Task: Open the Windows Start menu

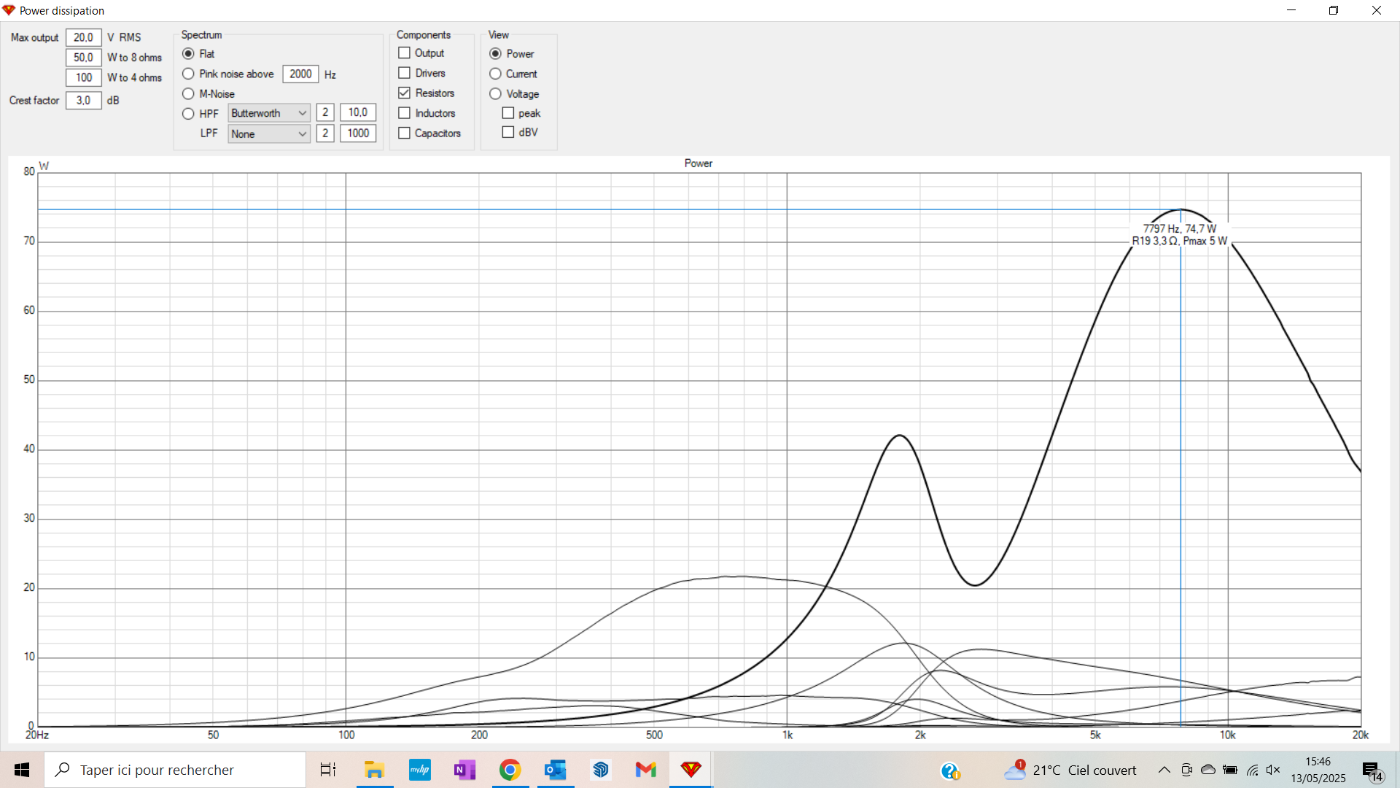Action: [21, 770]
